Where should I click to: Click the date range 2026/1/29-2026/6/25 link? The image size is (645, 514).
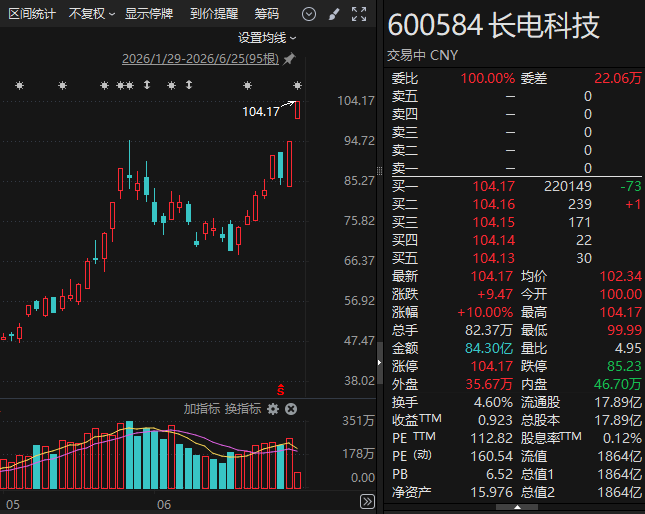pos(200,59)
